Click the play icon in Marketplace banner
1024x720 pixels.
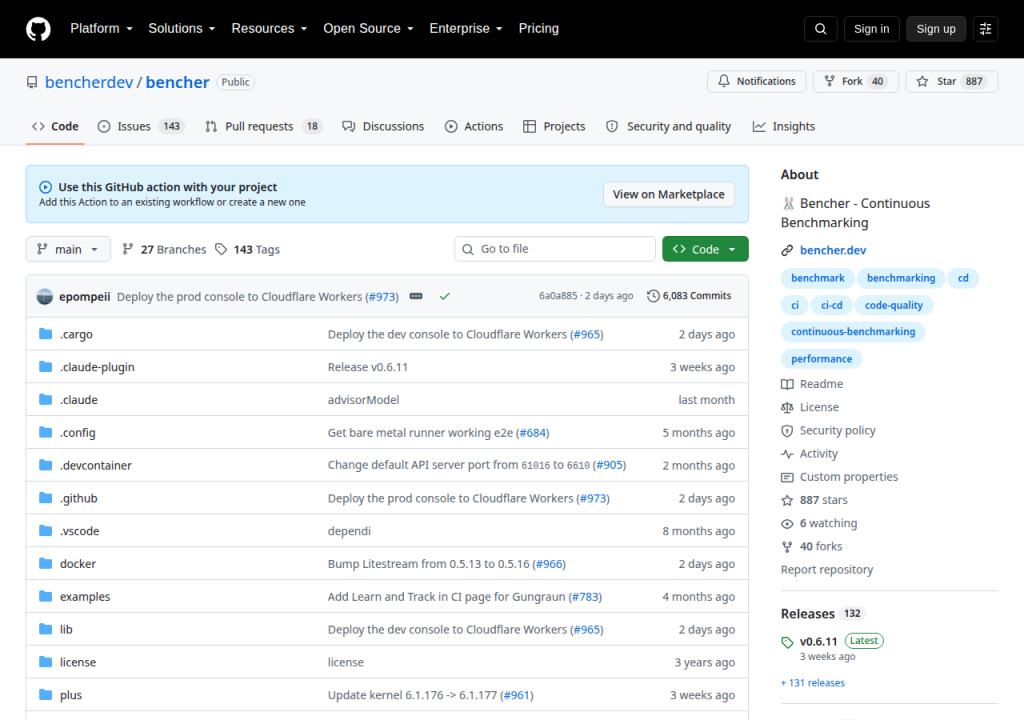pyautogui.click(x=45, y=187)
